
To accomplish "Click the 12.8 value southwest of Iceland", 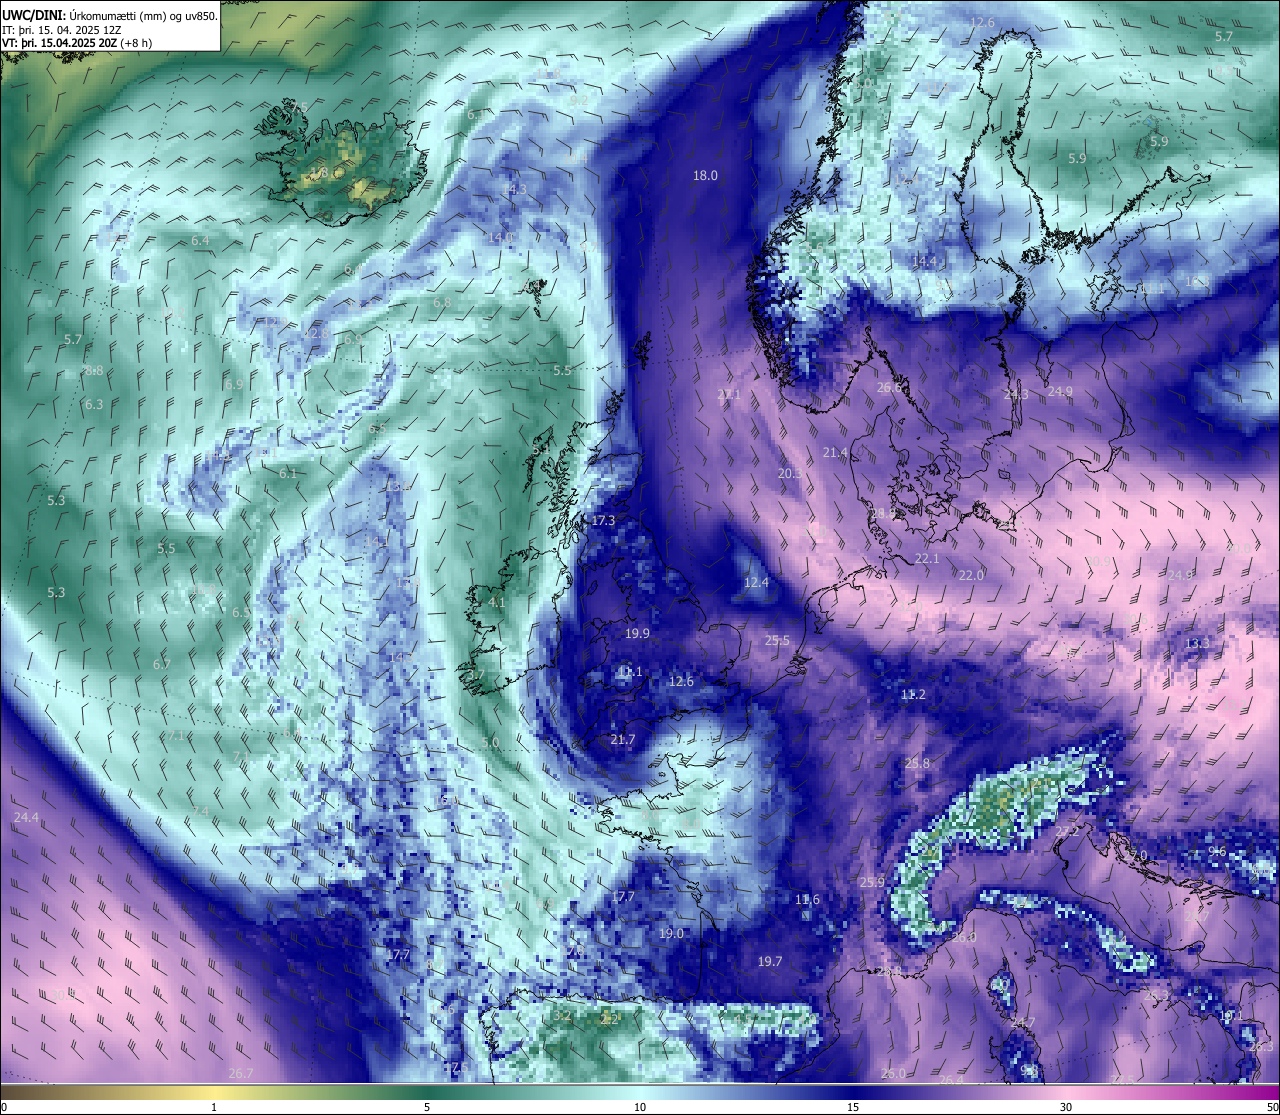I will pos(316,333).
